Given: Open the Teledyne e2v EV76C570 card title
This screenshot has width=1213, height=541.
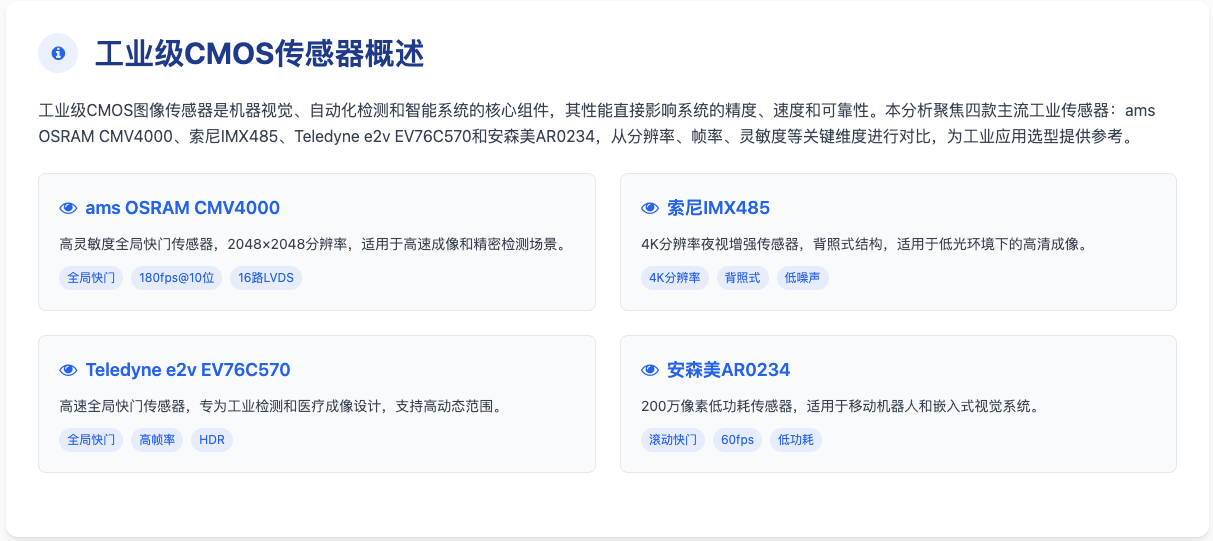Looking at the screenshot, I should click(188, 370).
